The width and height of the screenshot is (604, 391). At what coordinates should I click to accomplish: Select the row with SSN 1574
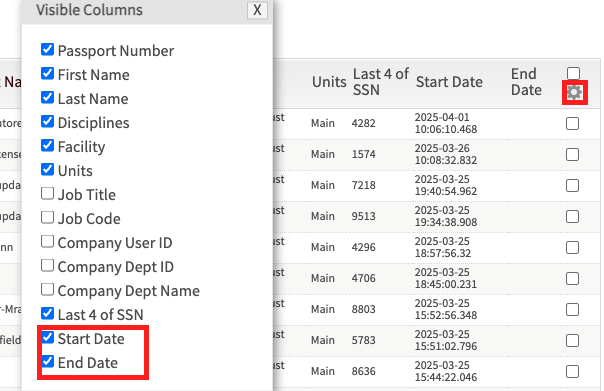point(572,154)
